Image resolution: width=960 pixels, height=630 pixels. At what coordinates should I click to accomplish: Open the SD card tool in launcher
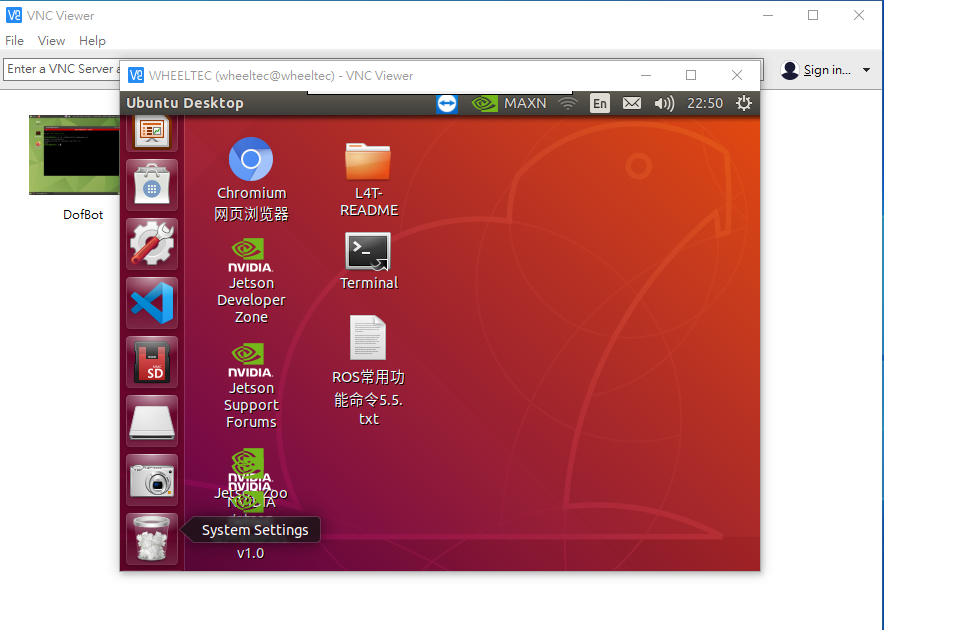pos(152,362)
